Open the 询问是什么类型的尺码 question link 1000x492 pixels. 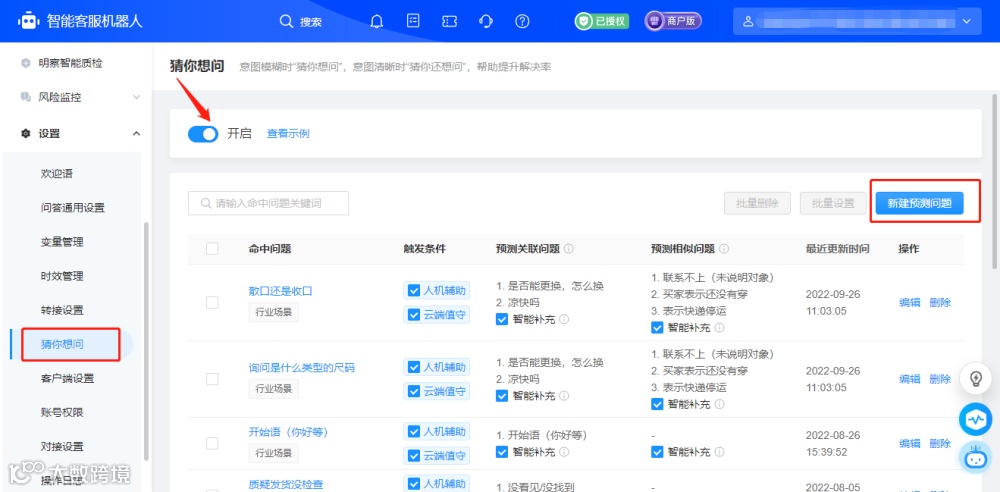(302, 368)
